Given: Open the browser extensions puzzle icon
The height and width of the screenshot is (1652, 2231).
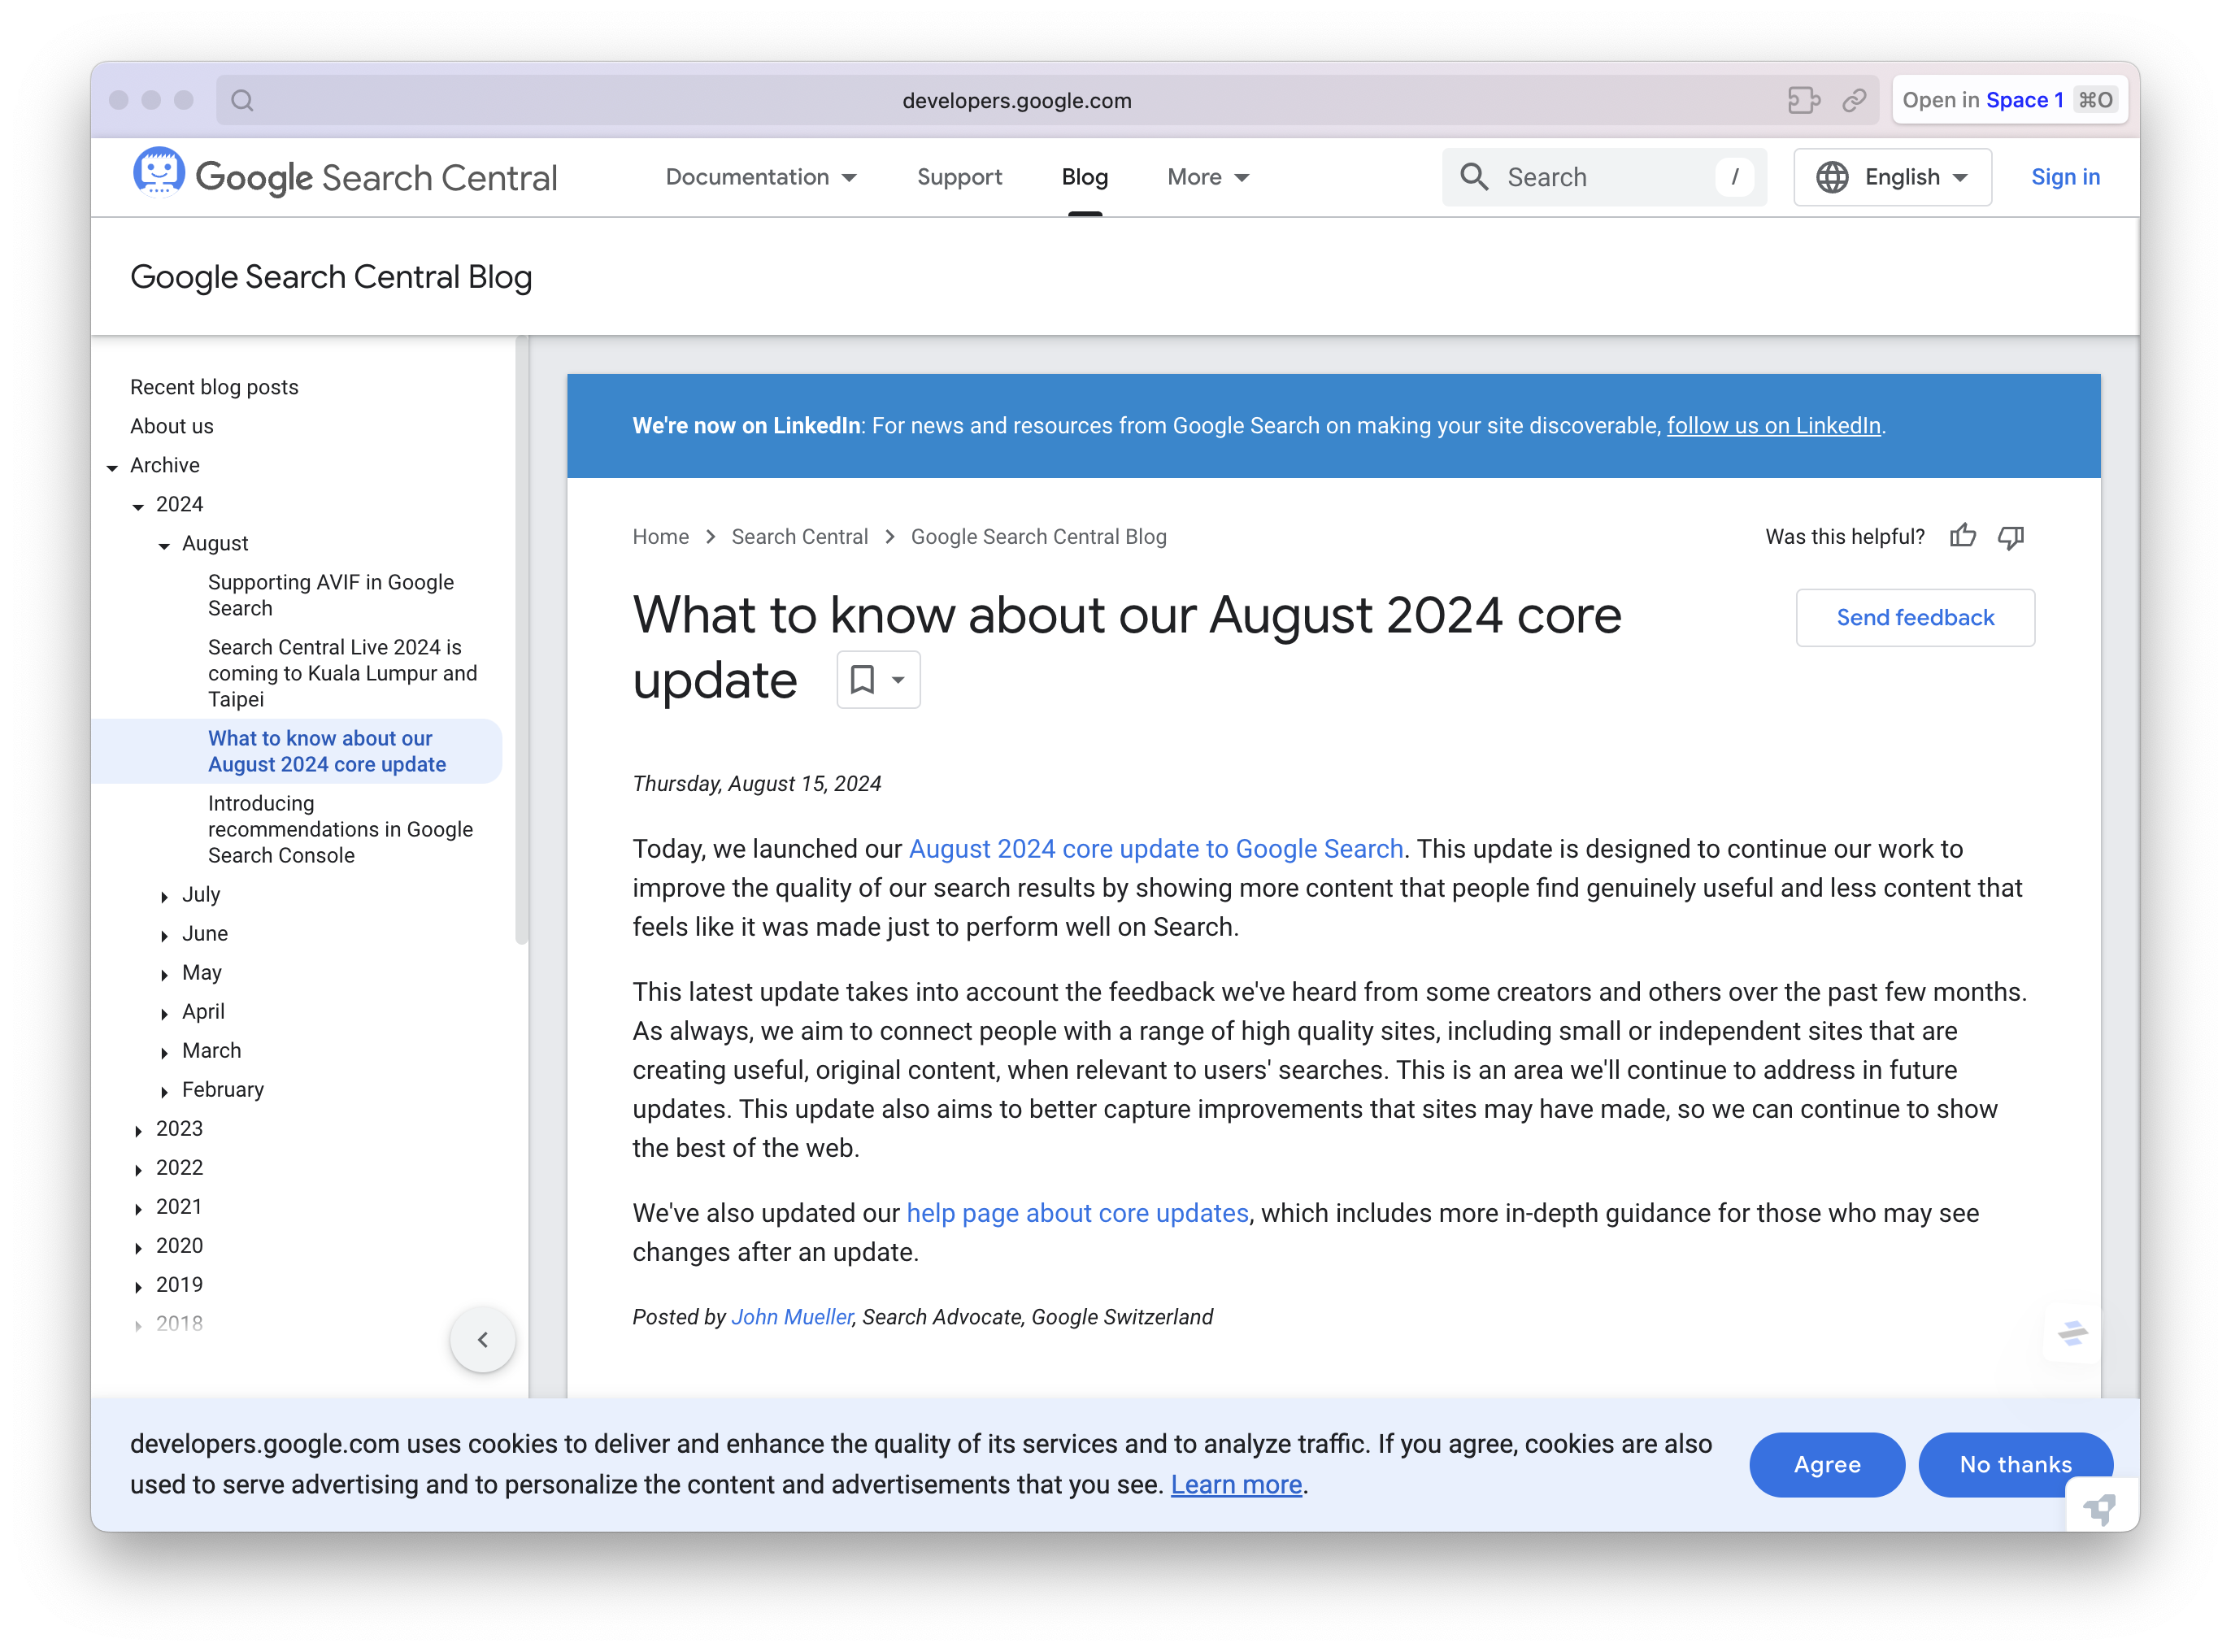Looking at the screenshot, I should 1803,100.
